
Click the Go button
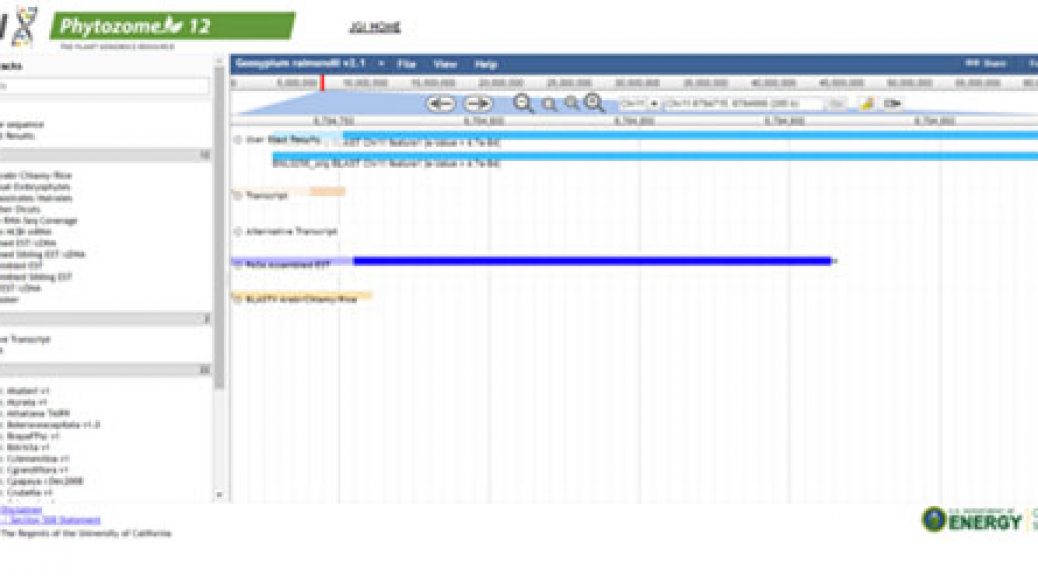tap(836, 104)
